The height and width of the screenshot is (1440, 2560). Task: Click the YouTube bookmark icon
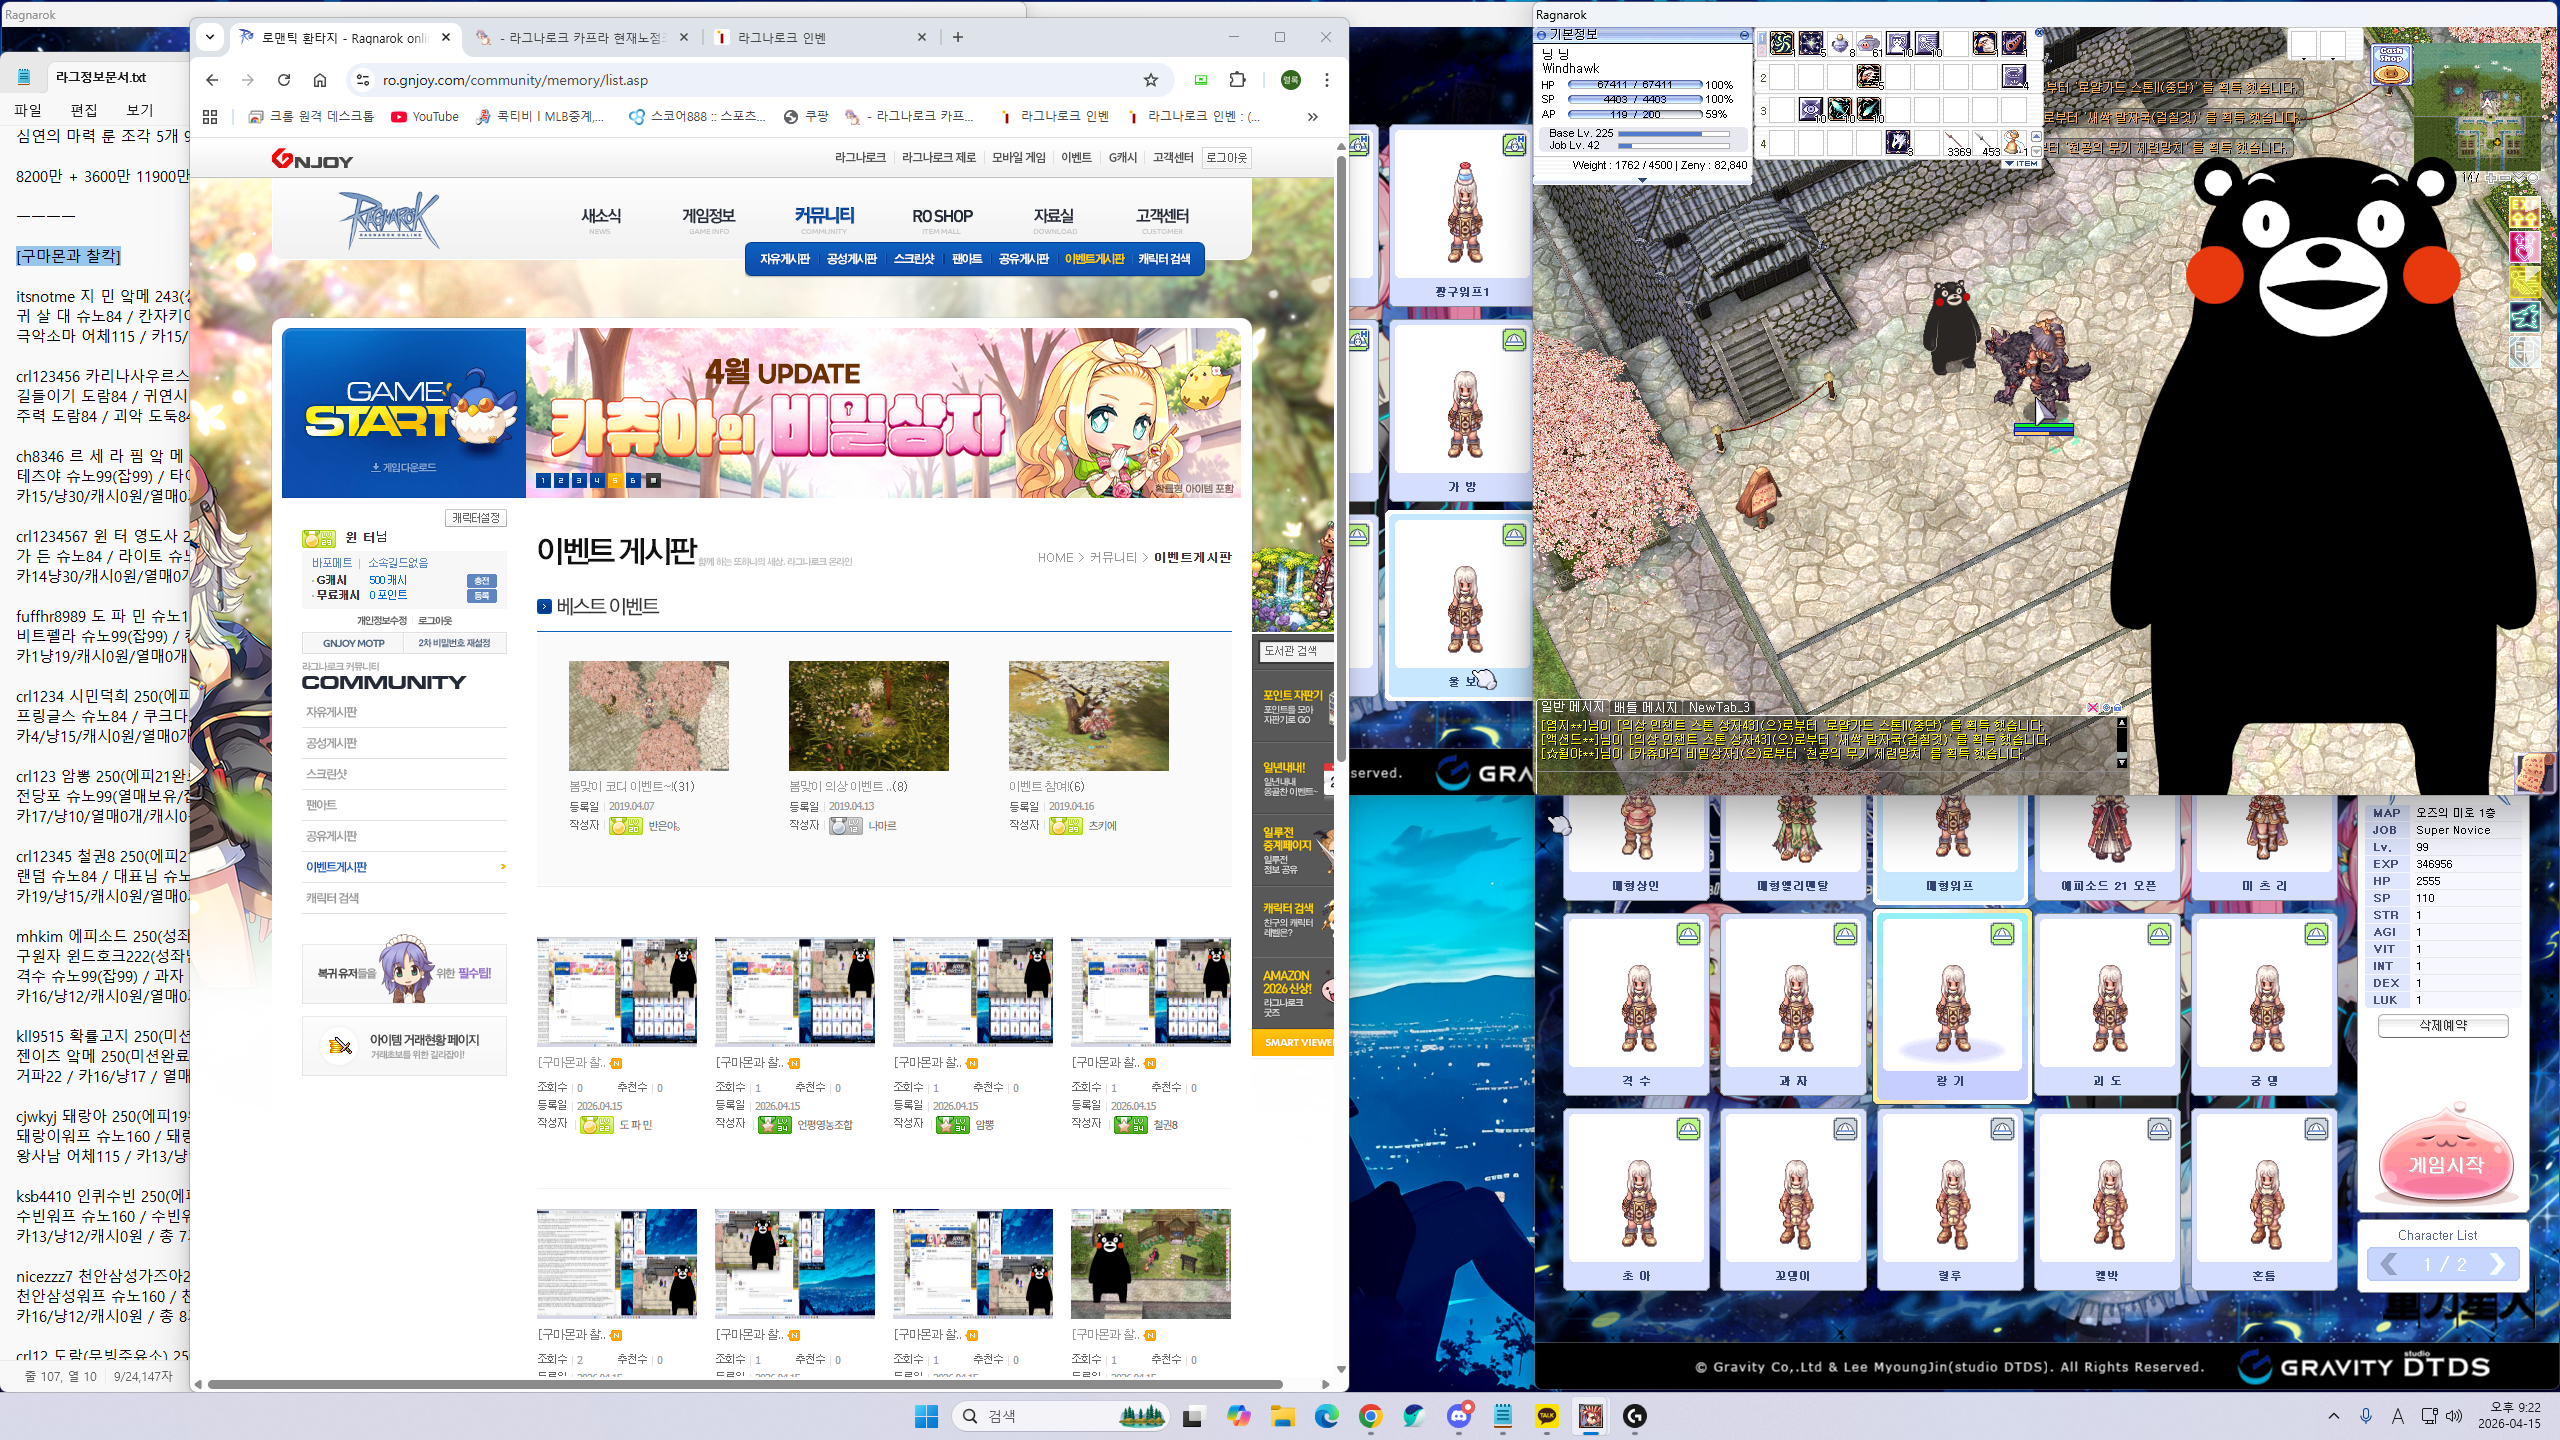tap(399, 117)
